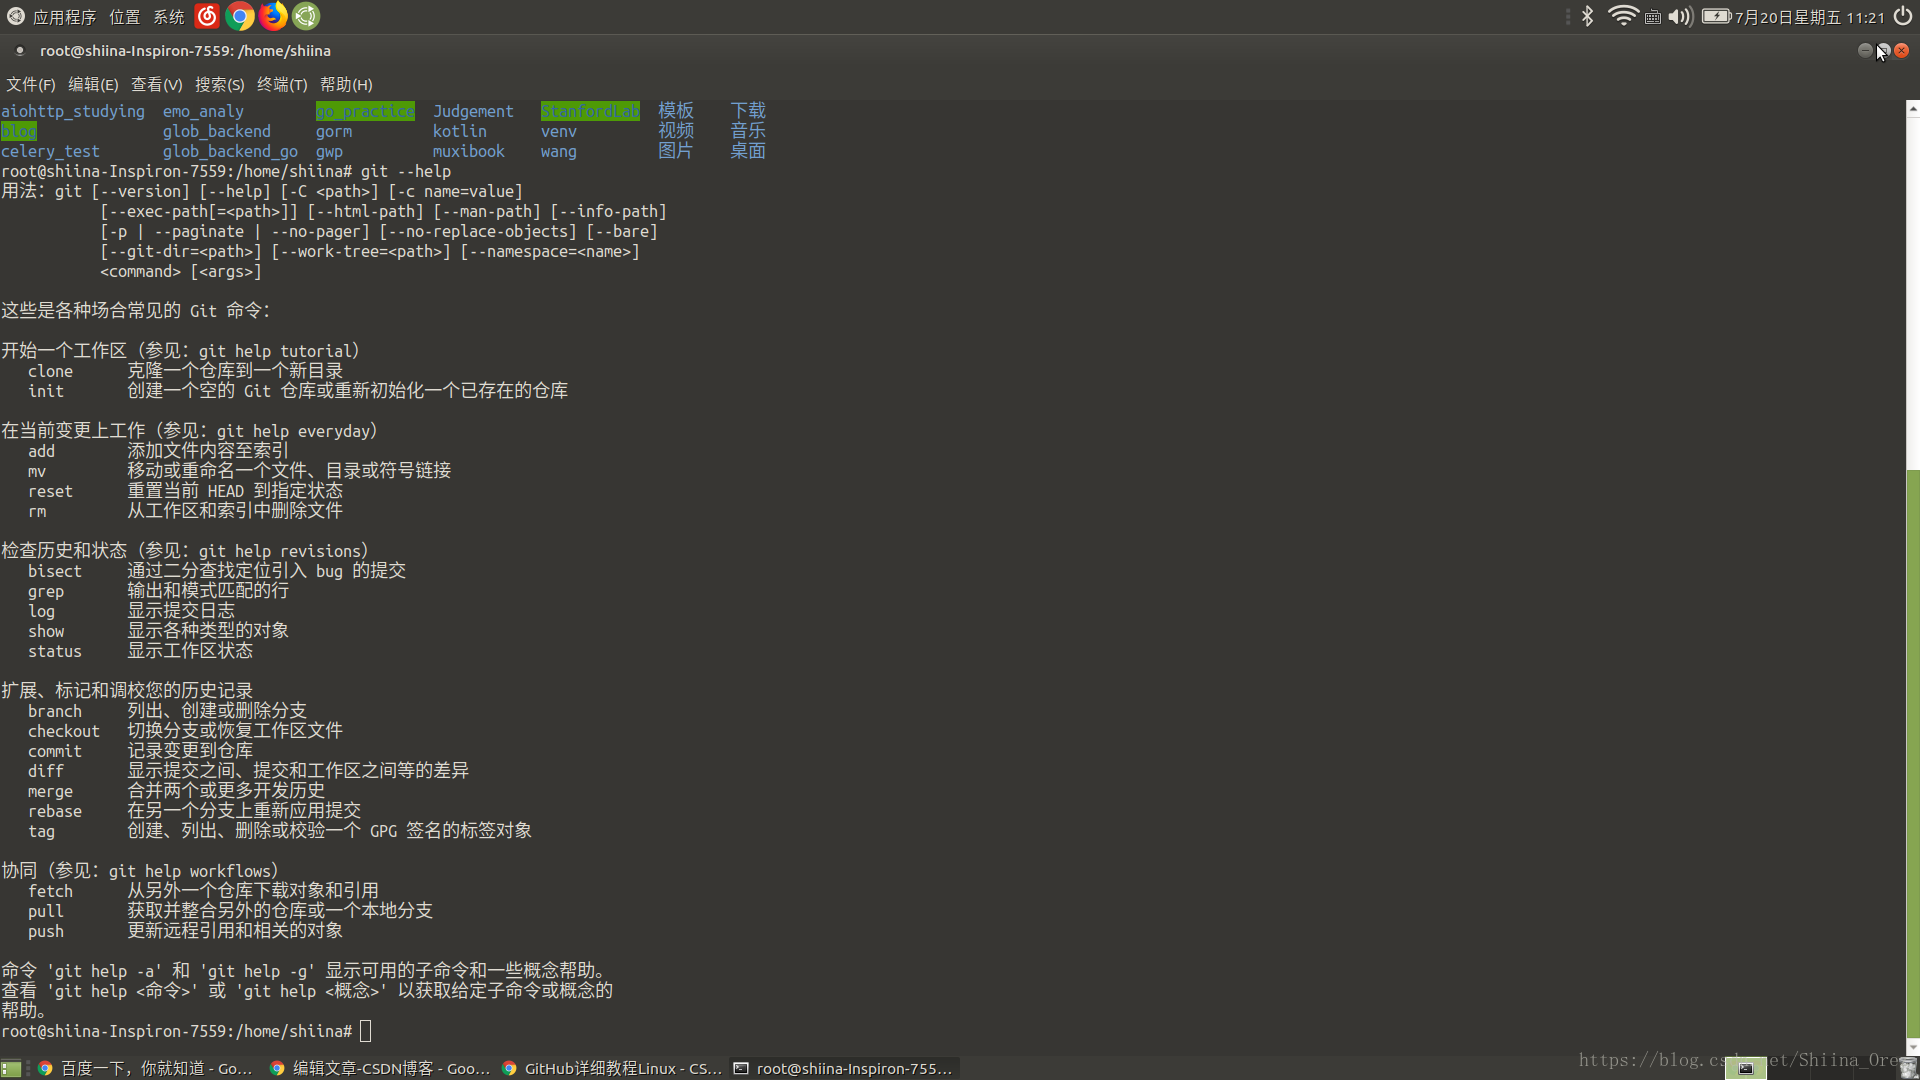1920x1080 pixels.
Task: Launch Google Chrome from top panel
Action: pyautogui.click(x=240, y=16)
